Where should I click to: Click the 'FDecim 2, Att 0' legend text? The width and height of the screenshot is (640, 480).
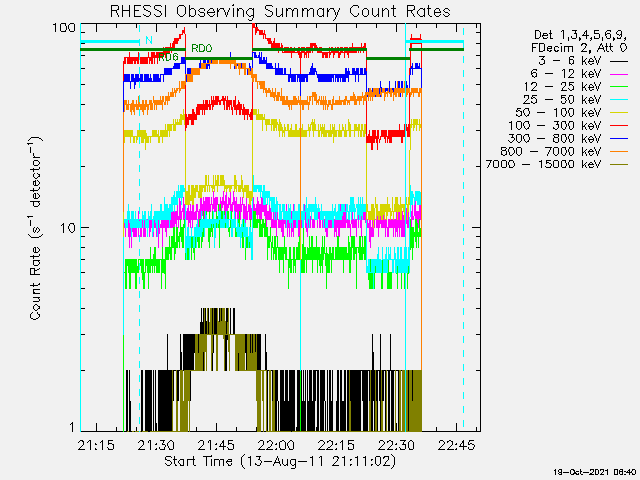pos(579,48)
